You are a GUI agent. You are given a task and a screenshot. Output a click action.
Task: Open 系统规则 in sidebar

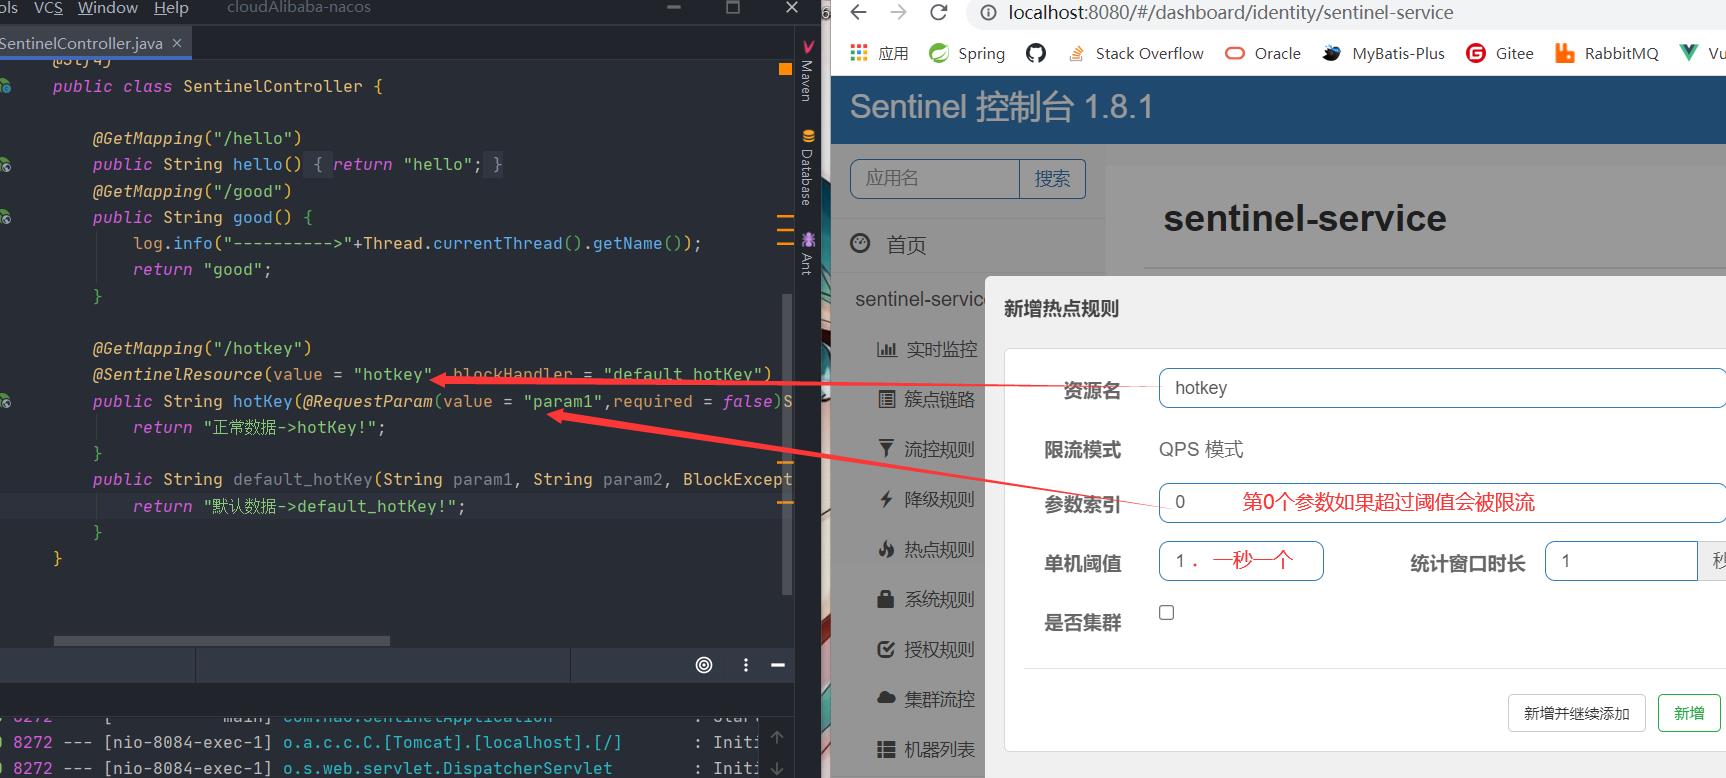coord(927,599)
